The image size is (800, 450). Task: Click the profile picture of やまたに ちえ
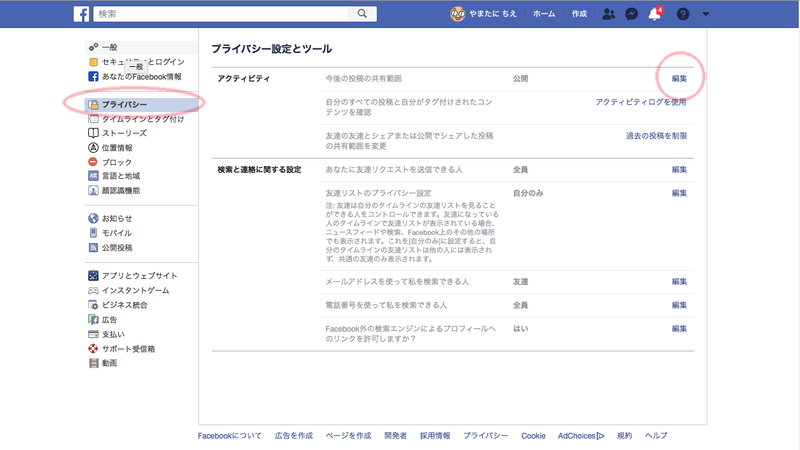[456, 14]
